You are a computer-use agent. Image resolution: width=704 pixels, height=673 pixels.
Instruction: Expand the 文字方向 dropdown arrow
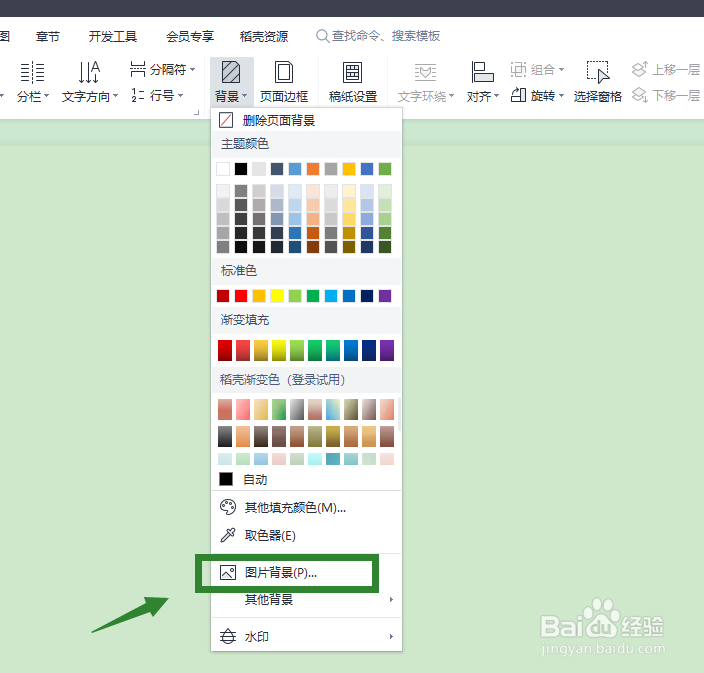click(115, 96)
